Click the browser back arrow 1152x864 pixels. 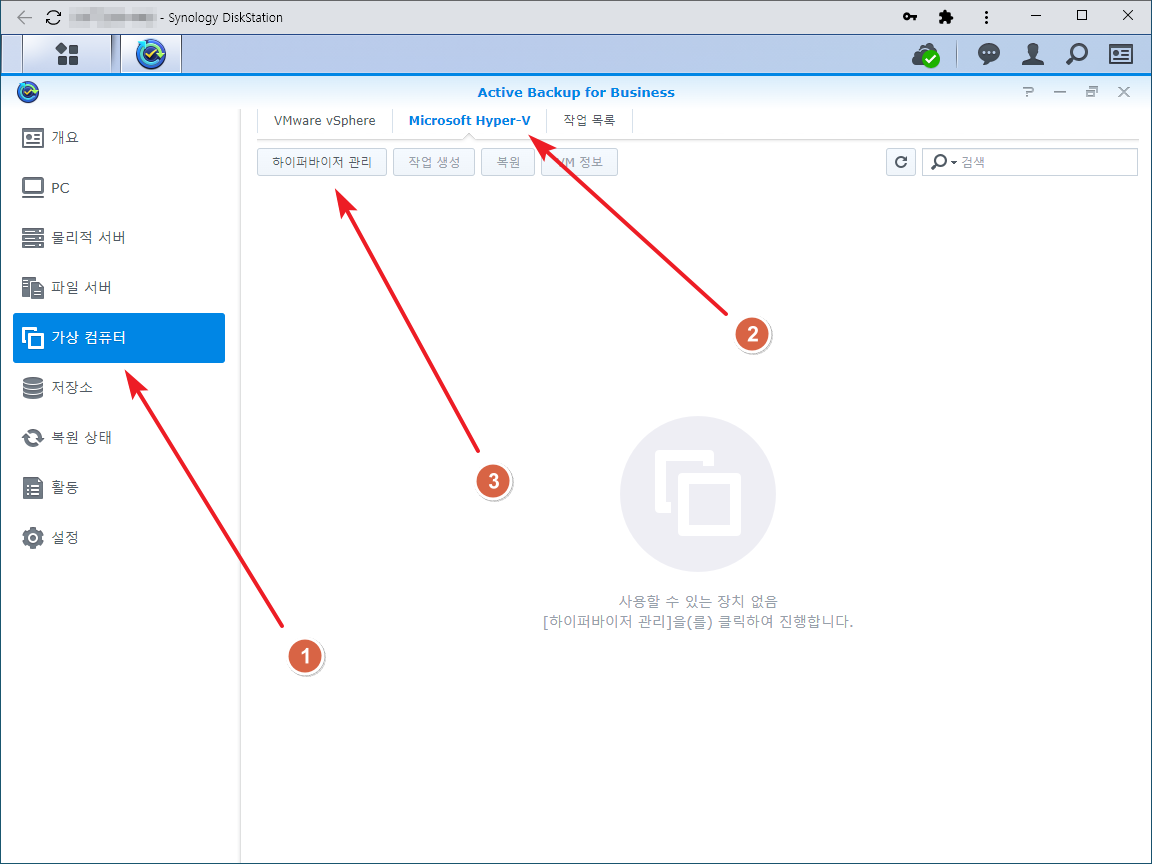point(24,17)
